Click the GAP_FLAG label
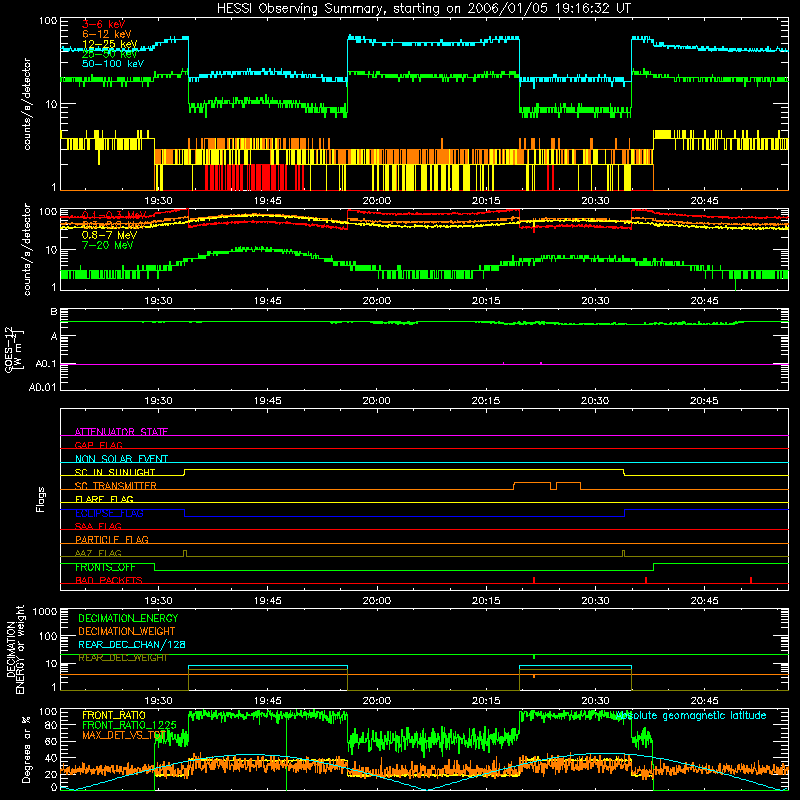 (98, 445)
